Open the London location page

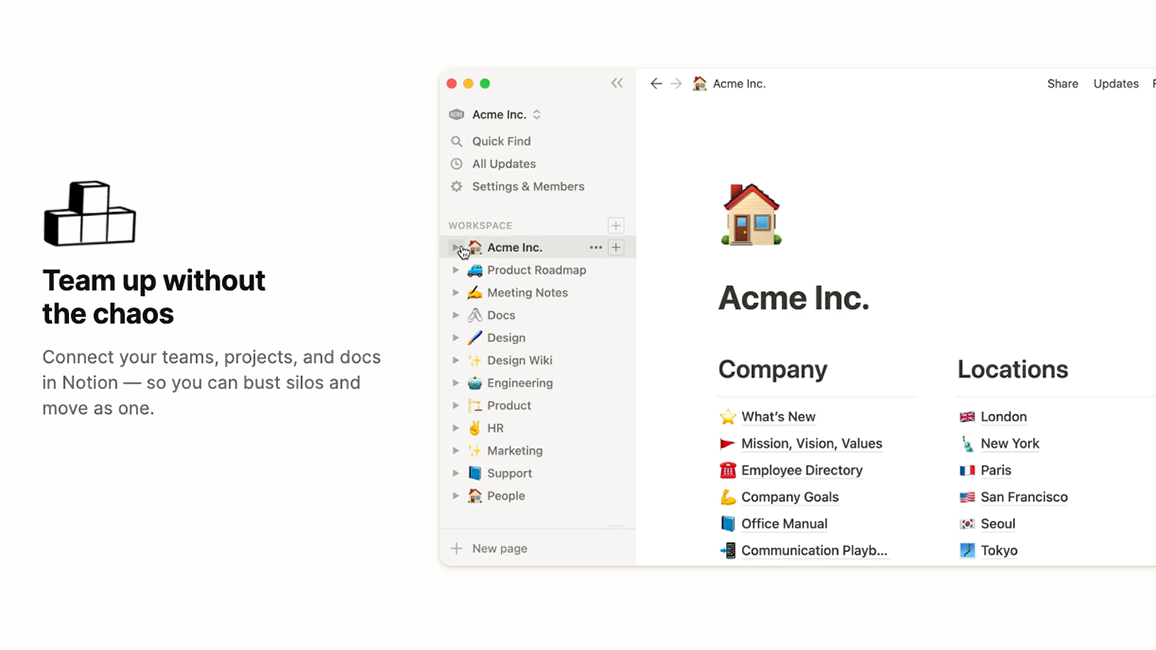click(1004, 416)
